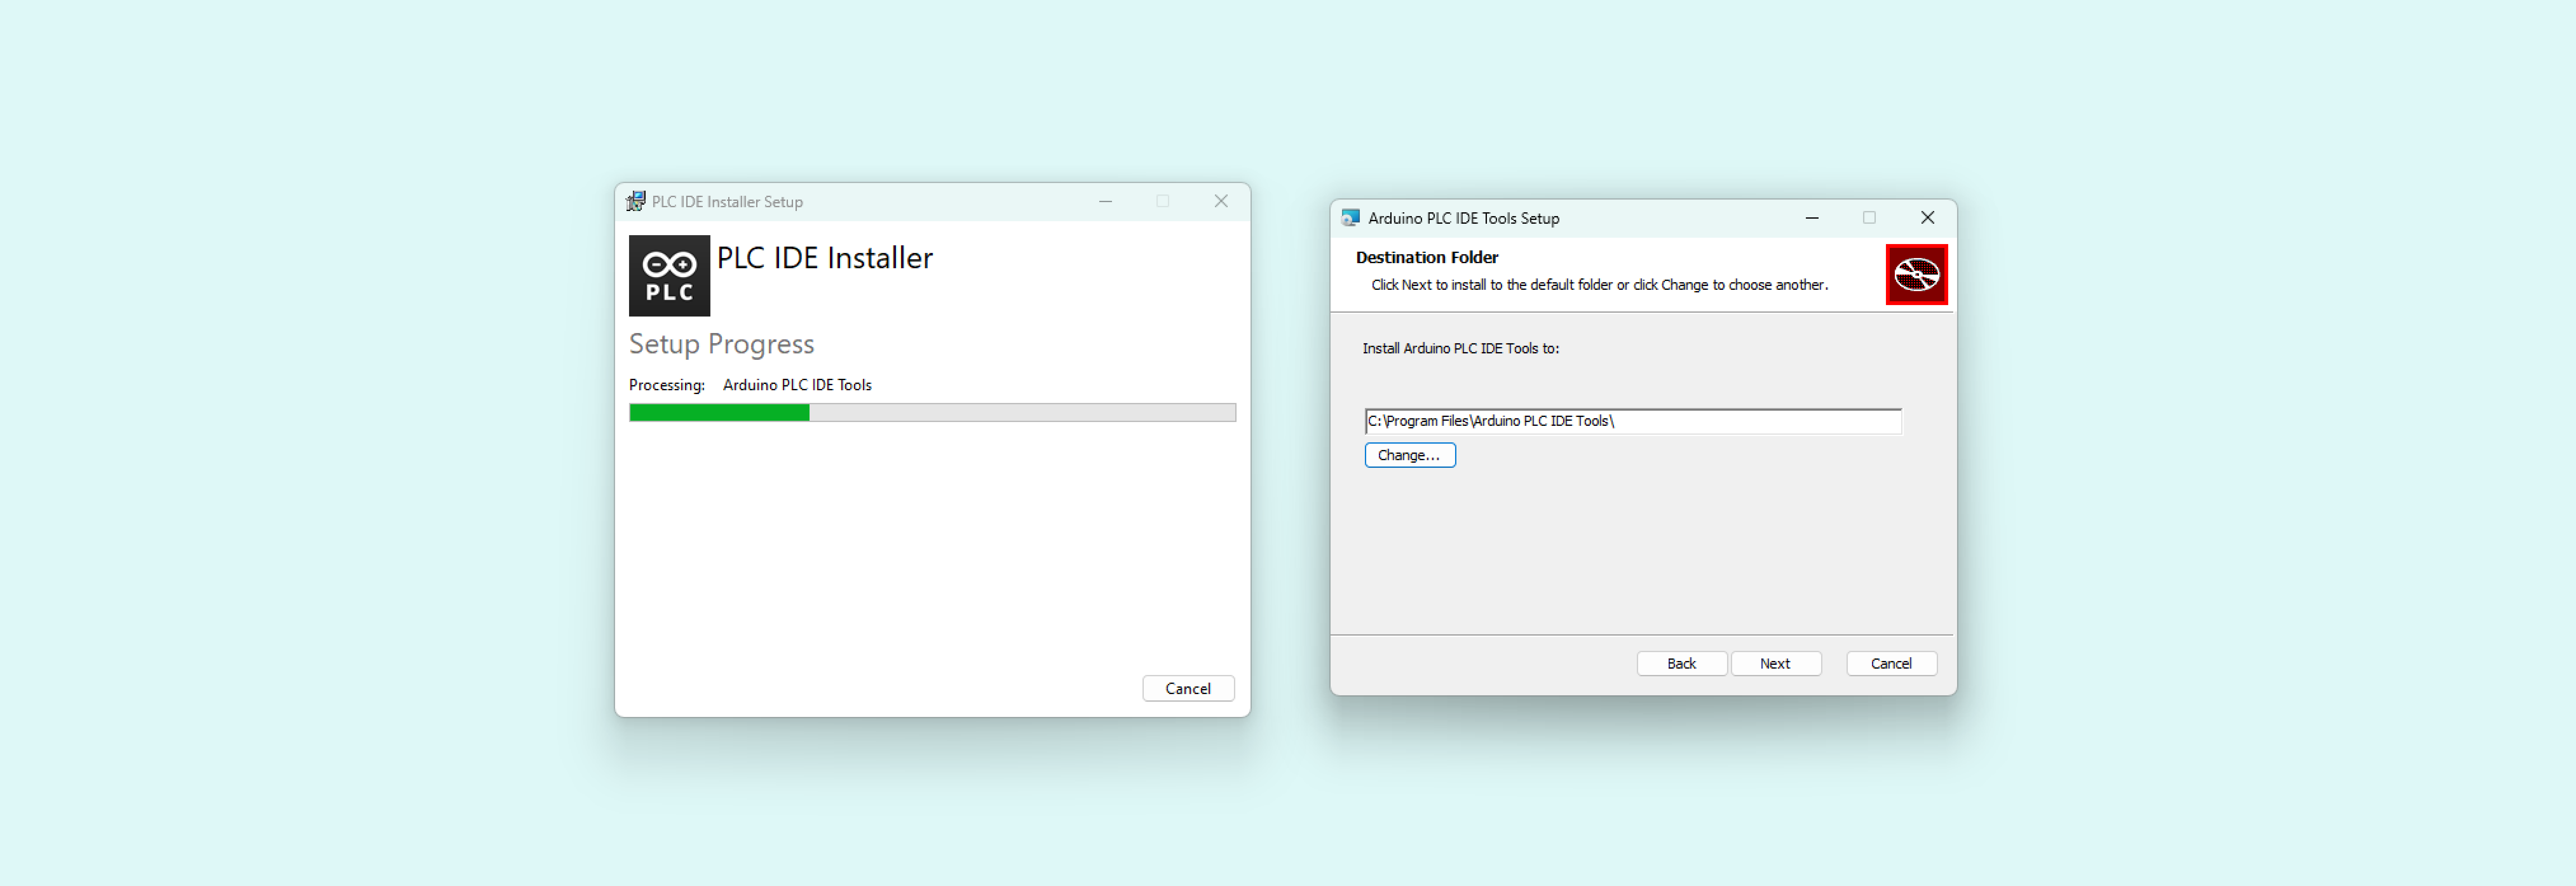Click the PLC IDE installer logo icon
The height and width of the screenshot is (886, 2576).
(x=670, y=276)
